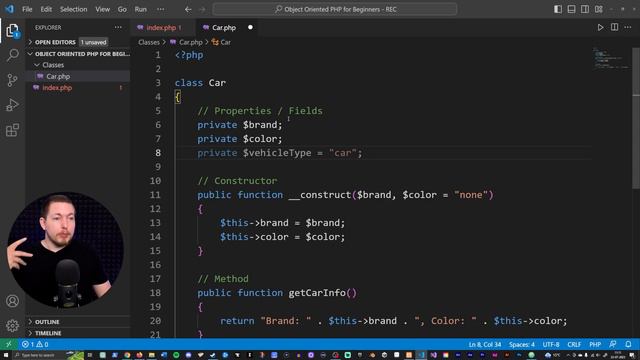Click line number 11 in gutter
Viewport: 640px width, 360px height.
point(155,195)
